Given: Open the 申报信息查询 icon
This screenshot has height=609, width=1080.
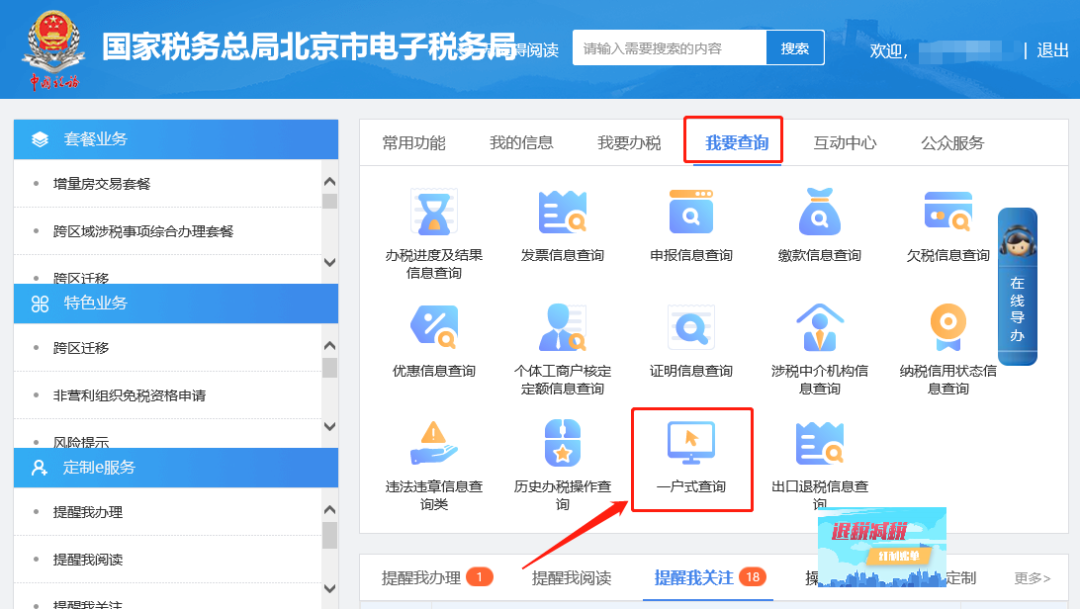Looking at the screenshot, I should 691,213.
